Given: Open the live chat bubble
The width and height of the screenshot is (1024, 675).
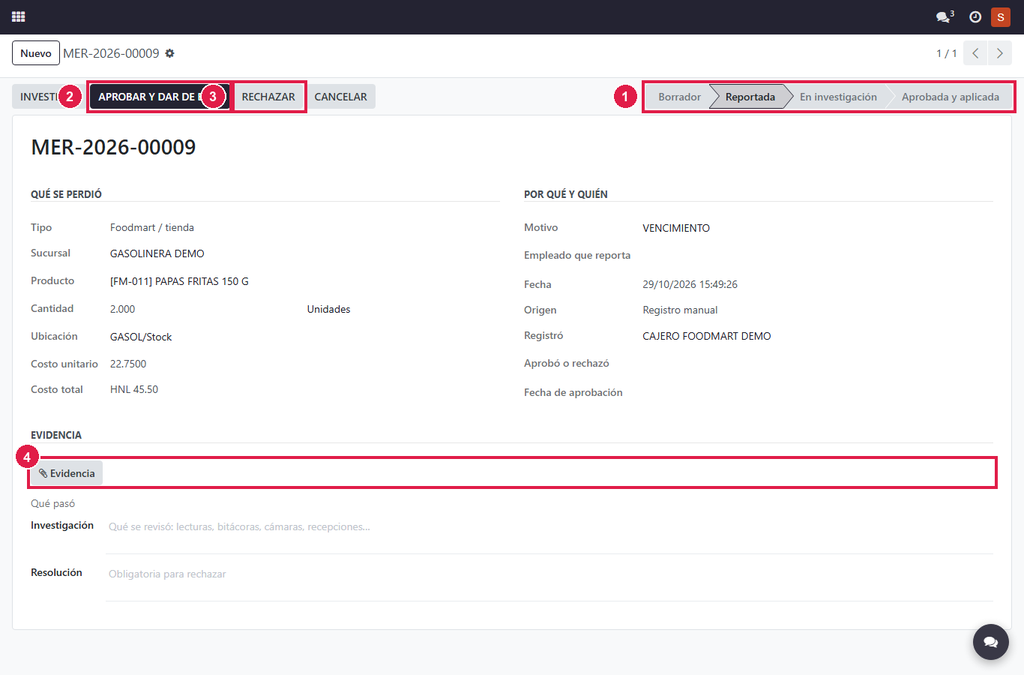Looking at the screenshot, I should click(991, 642).
